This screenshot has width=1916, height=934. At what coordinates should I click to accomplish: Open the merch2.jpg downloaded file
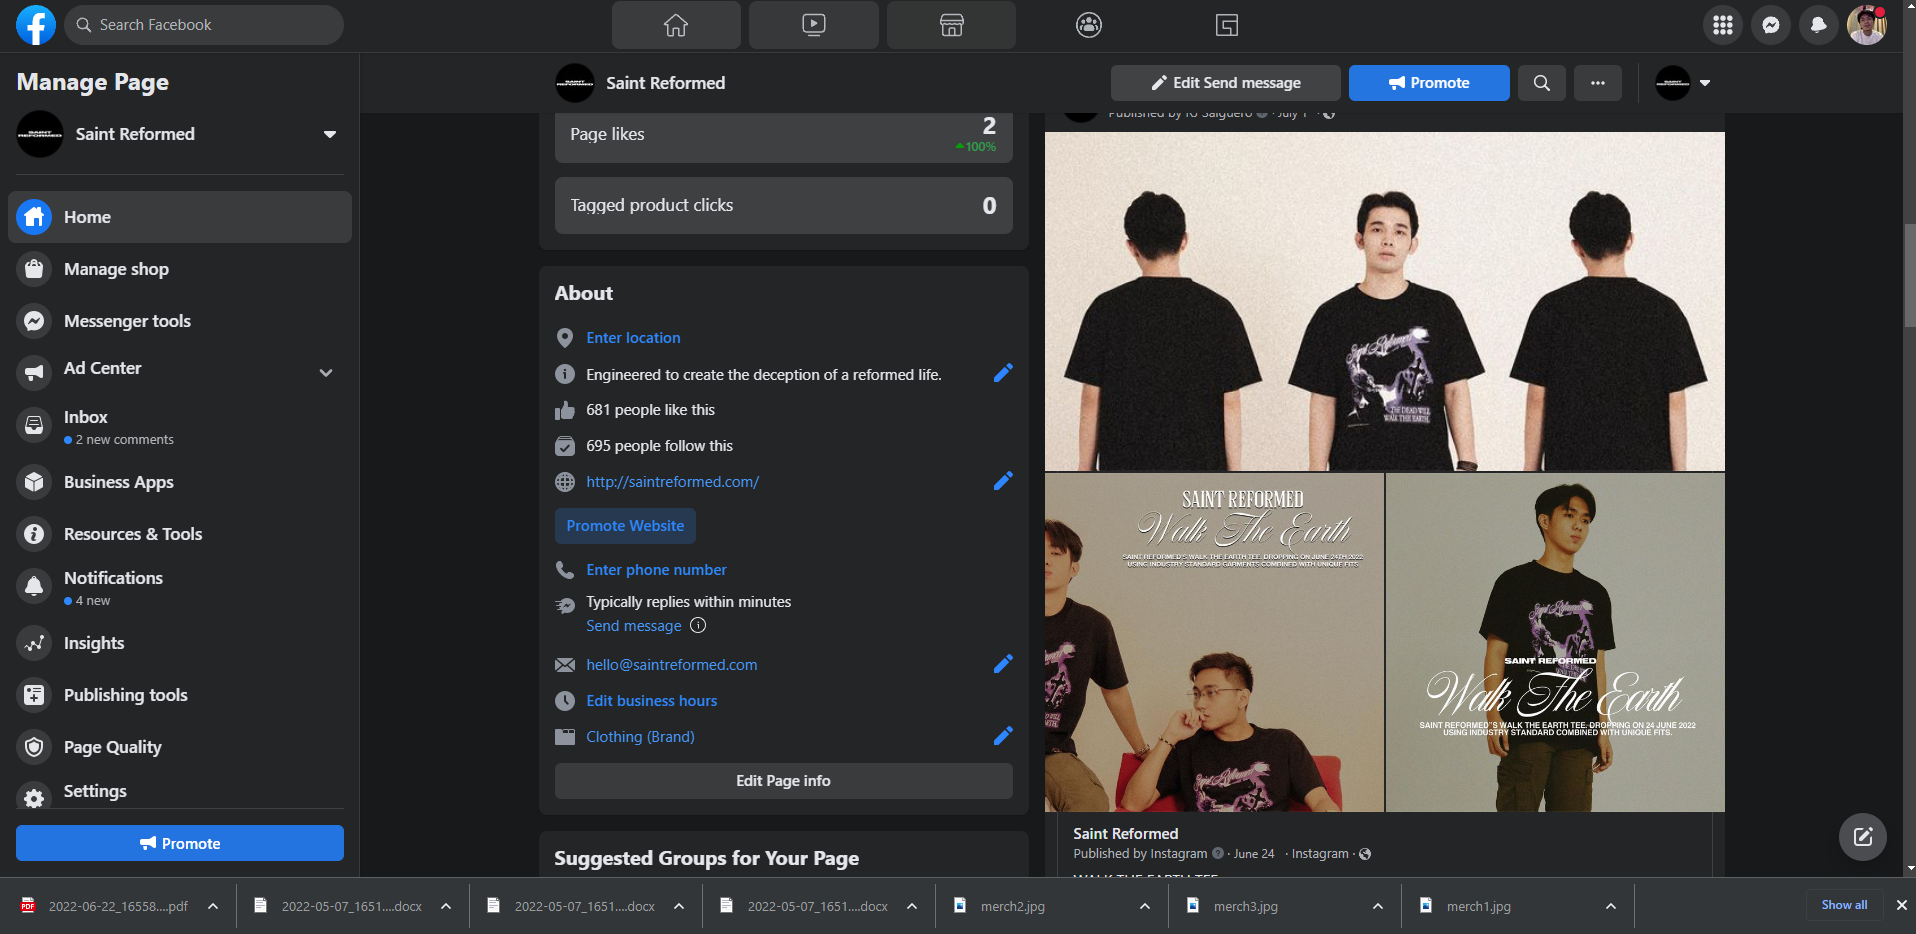(1013, 906)
